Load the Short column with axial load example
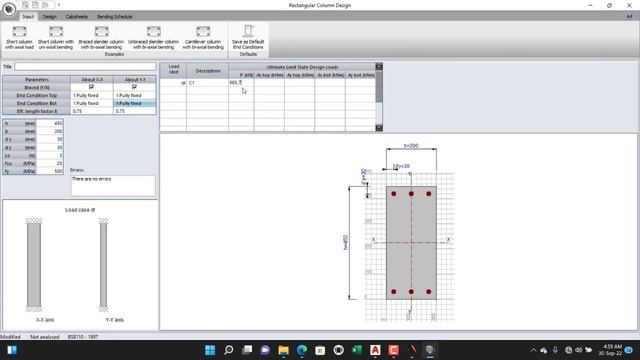640x360 pixels. click(19, 38)
